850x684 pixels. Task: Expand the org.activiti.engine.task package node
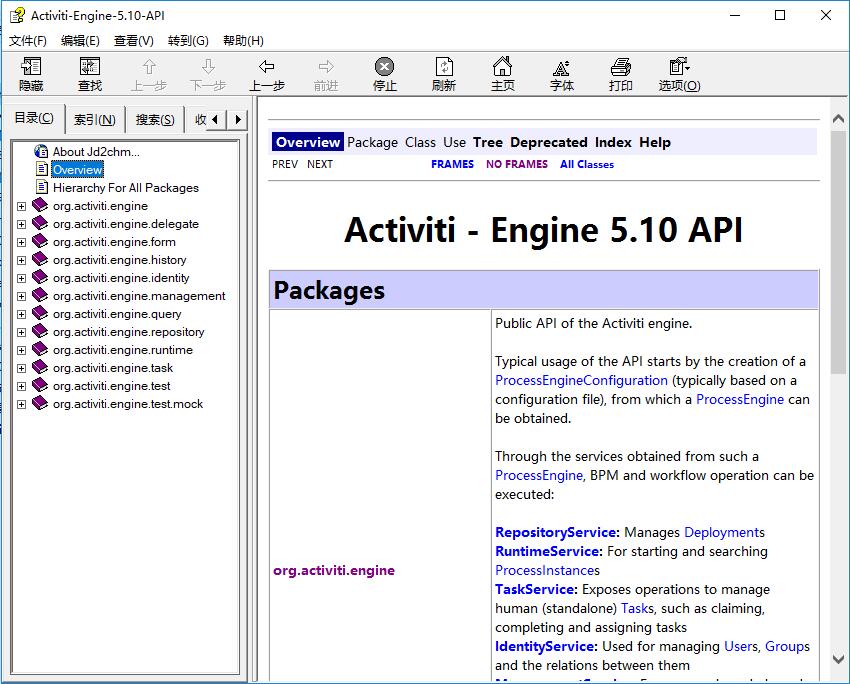coord(22,367)
